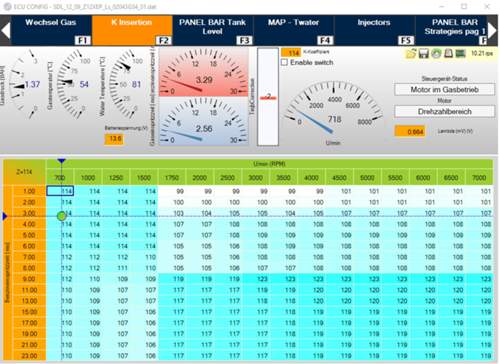Screen dimensions: 500x364
Task: Click the orange lambda field showing 0.664
Action: coord(410,131)
